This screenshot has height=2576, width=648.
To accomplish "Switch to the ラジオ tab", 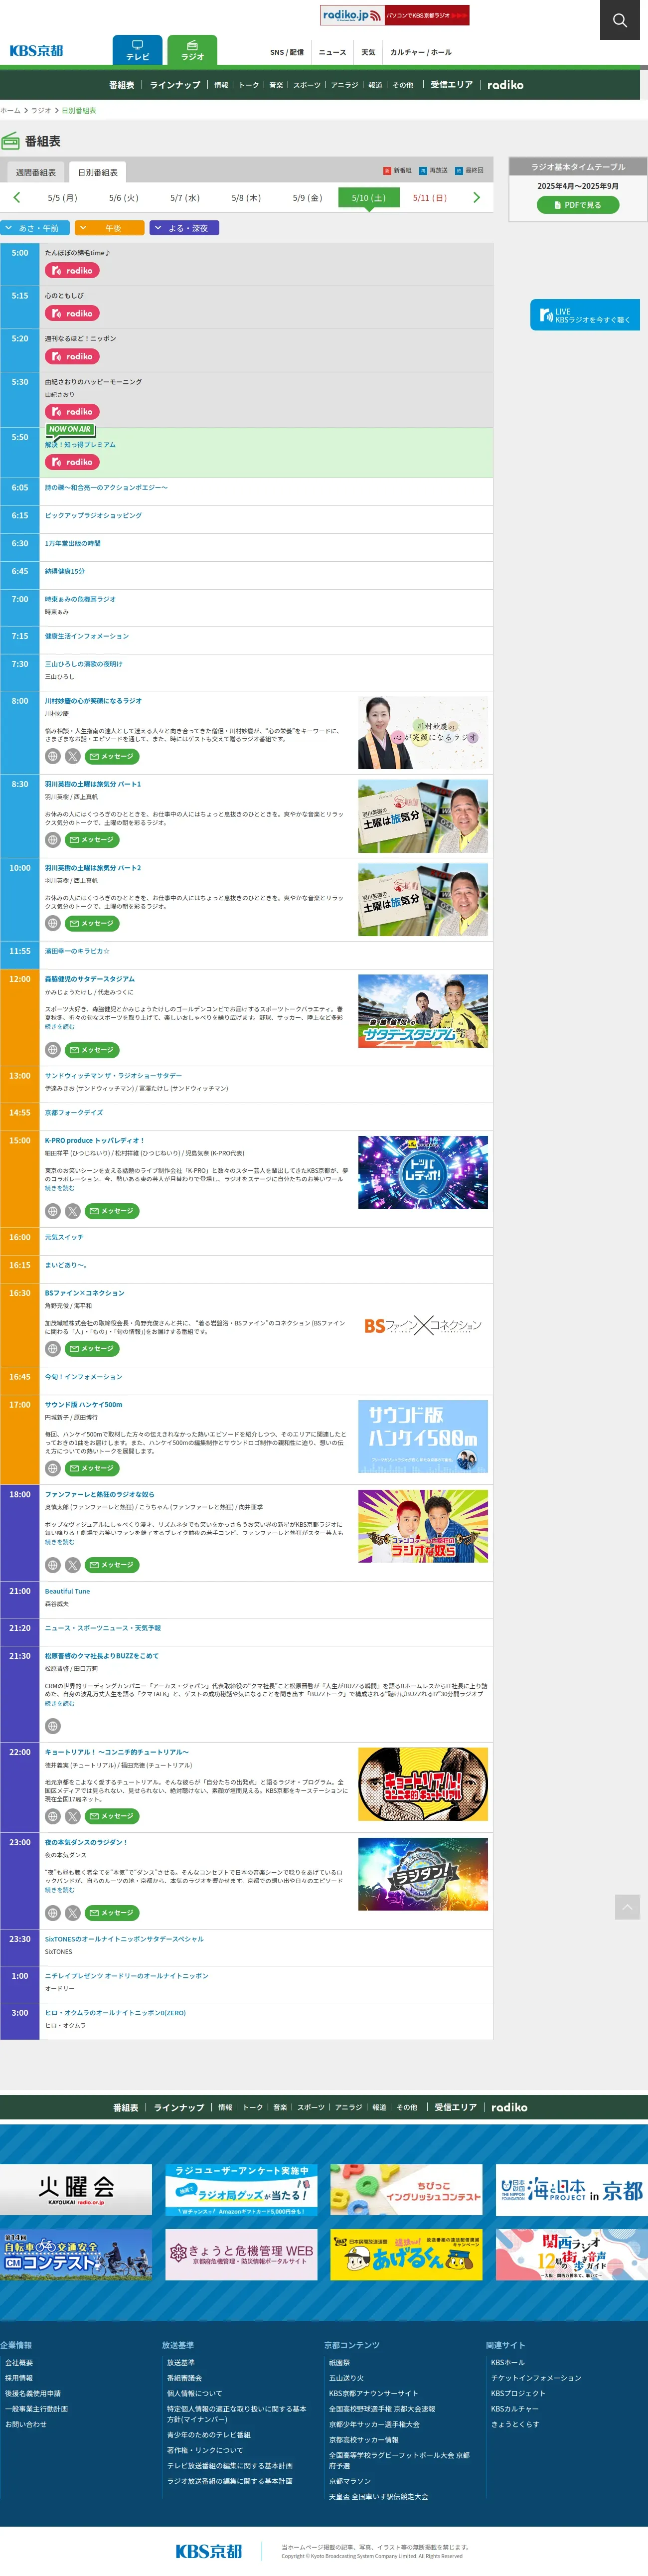I will point(192,50).
